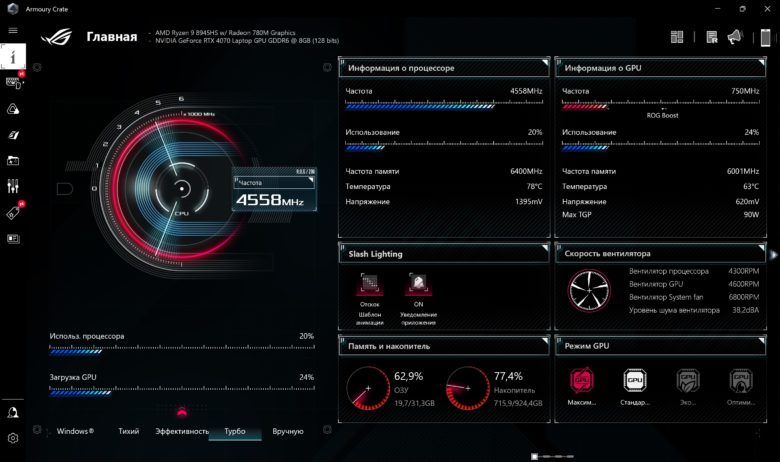780x462 pixels.
Task: Select the Home info icon in the sidebar
Action: click(x=13, y=56)
